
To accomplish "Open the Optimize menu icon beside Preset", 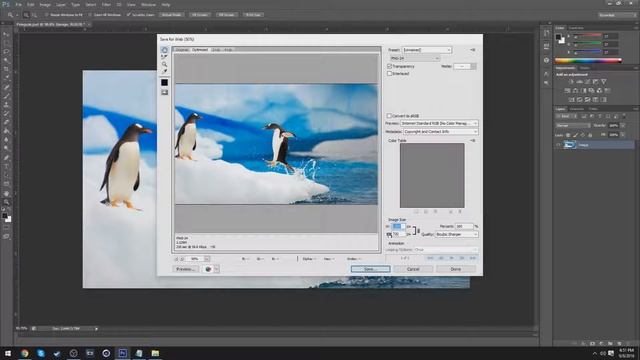I will pyautogui.click(x=473, y=50).
